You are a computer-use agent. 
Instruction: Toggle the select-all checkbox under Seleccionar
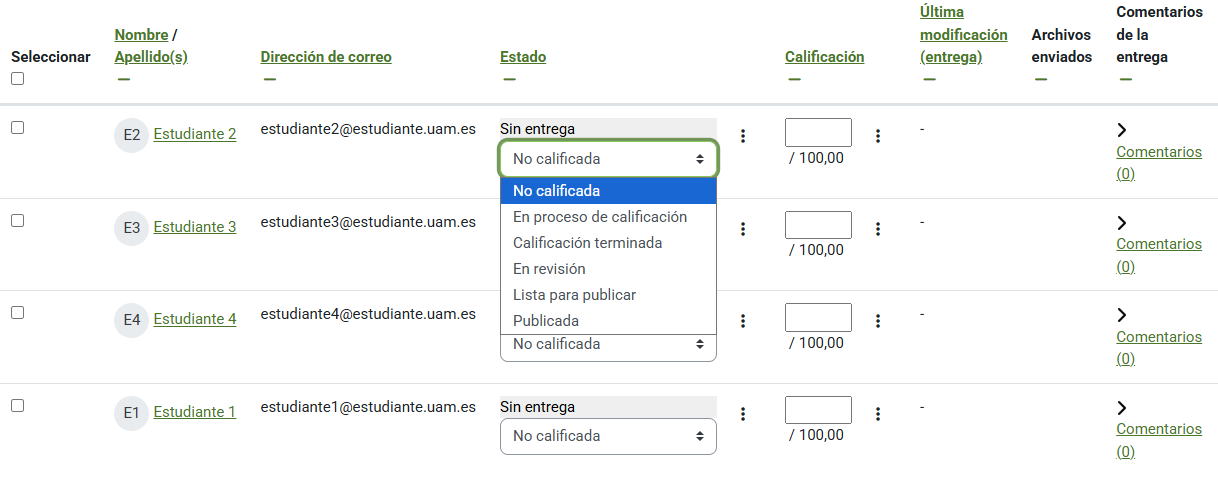coord(17,79)
